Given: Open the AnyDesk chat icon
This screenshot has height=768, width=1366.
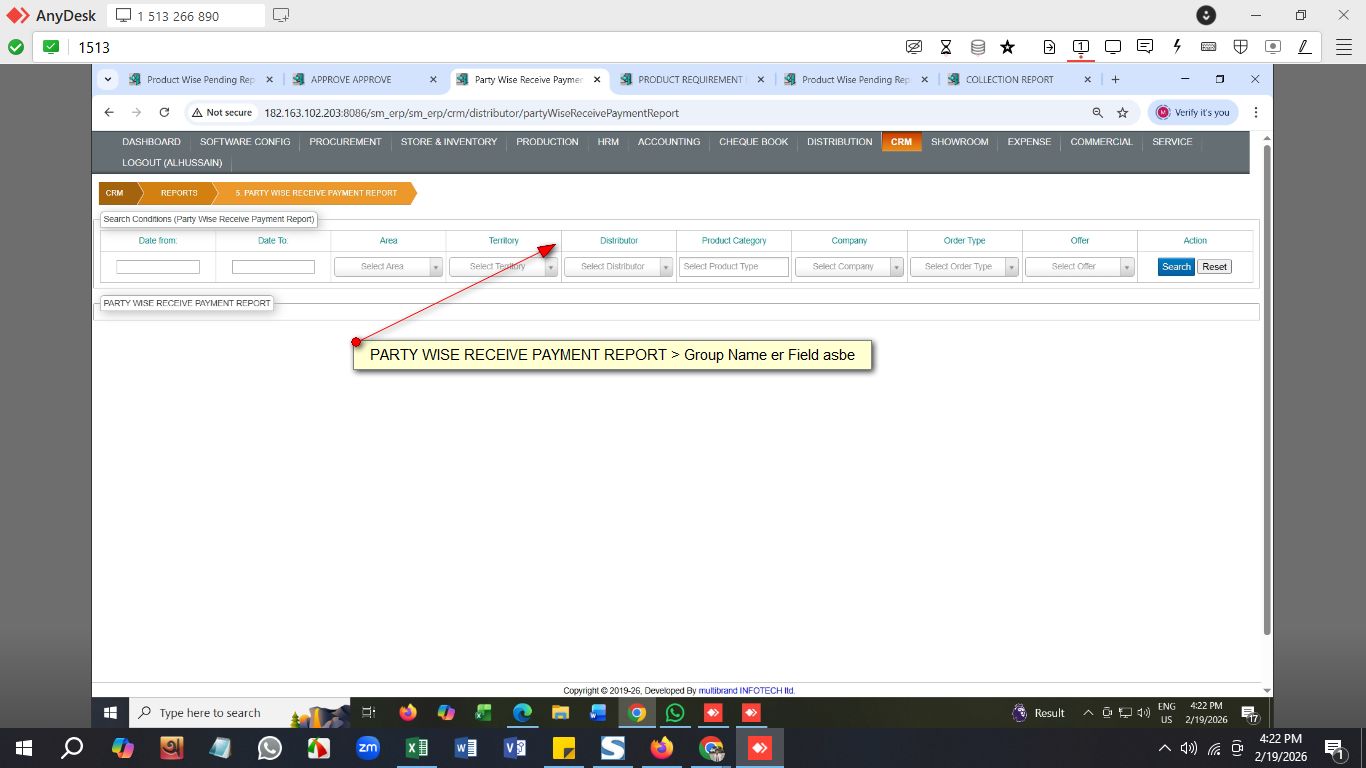Looking at the screenshot, I should click(x=1145, y=47).
